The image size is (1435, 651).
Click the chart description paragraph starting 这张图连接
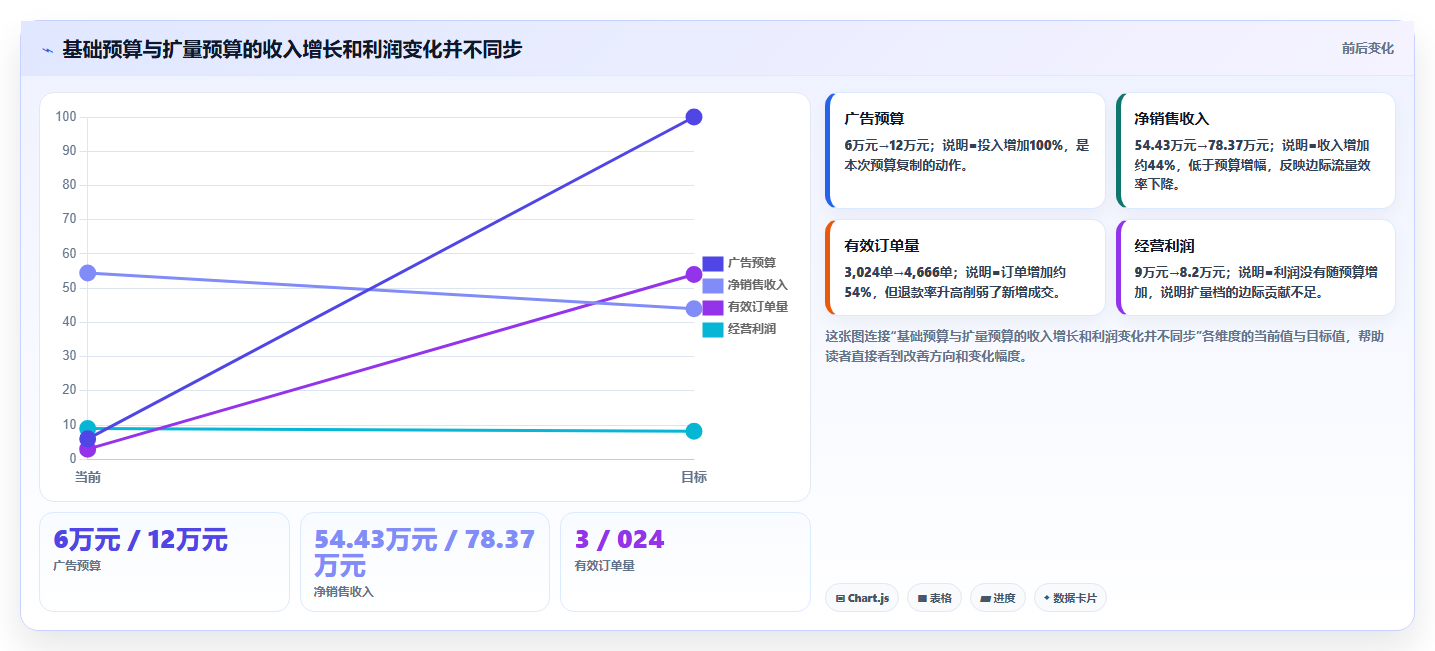[1104, 346]
